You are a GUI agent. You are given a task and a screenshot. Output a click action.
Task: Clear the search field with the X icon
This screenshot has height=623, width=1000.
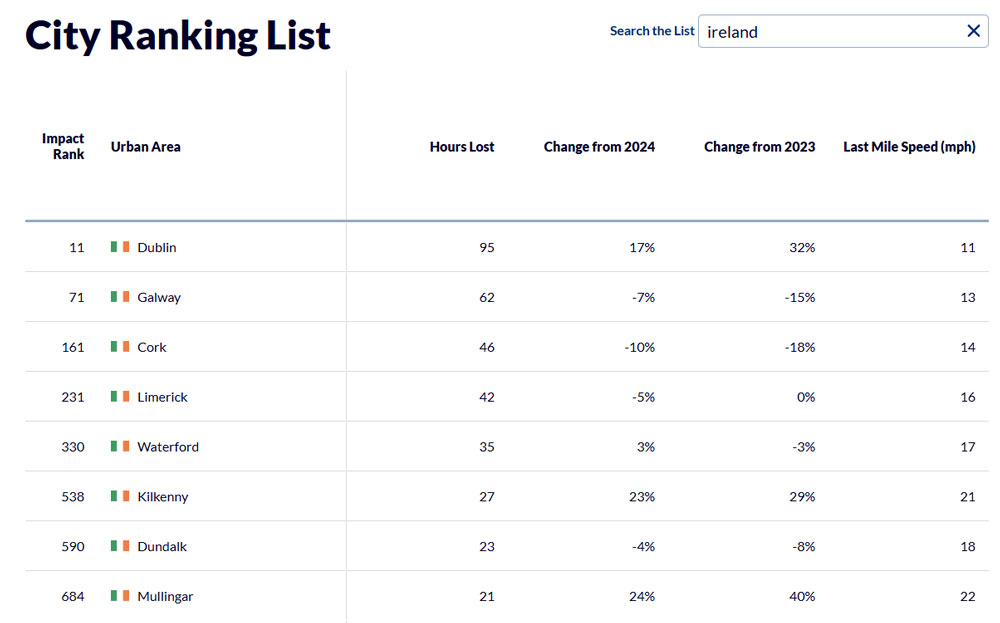973,31
